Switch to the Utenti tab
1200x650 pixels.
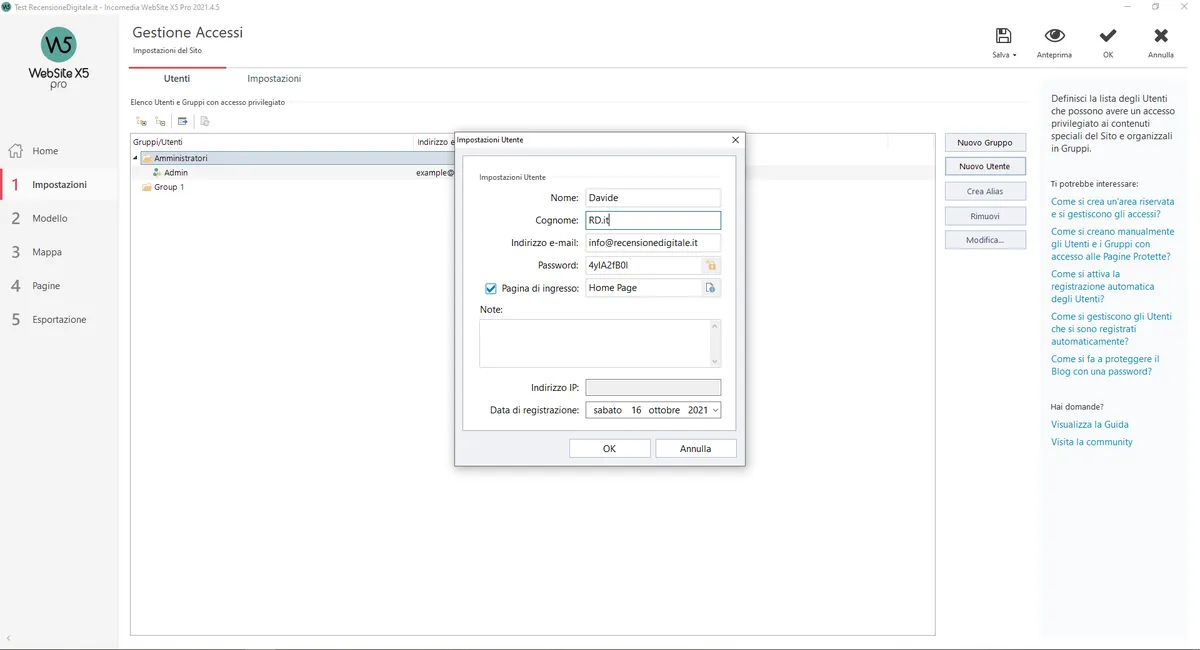[177, 78]
